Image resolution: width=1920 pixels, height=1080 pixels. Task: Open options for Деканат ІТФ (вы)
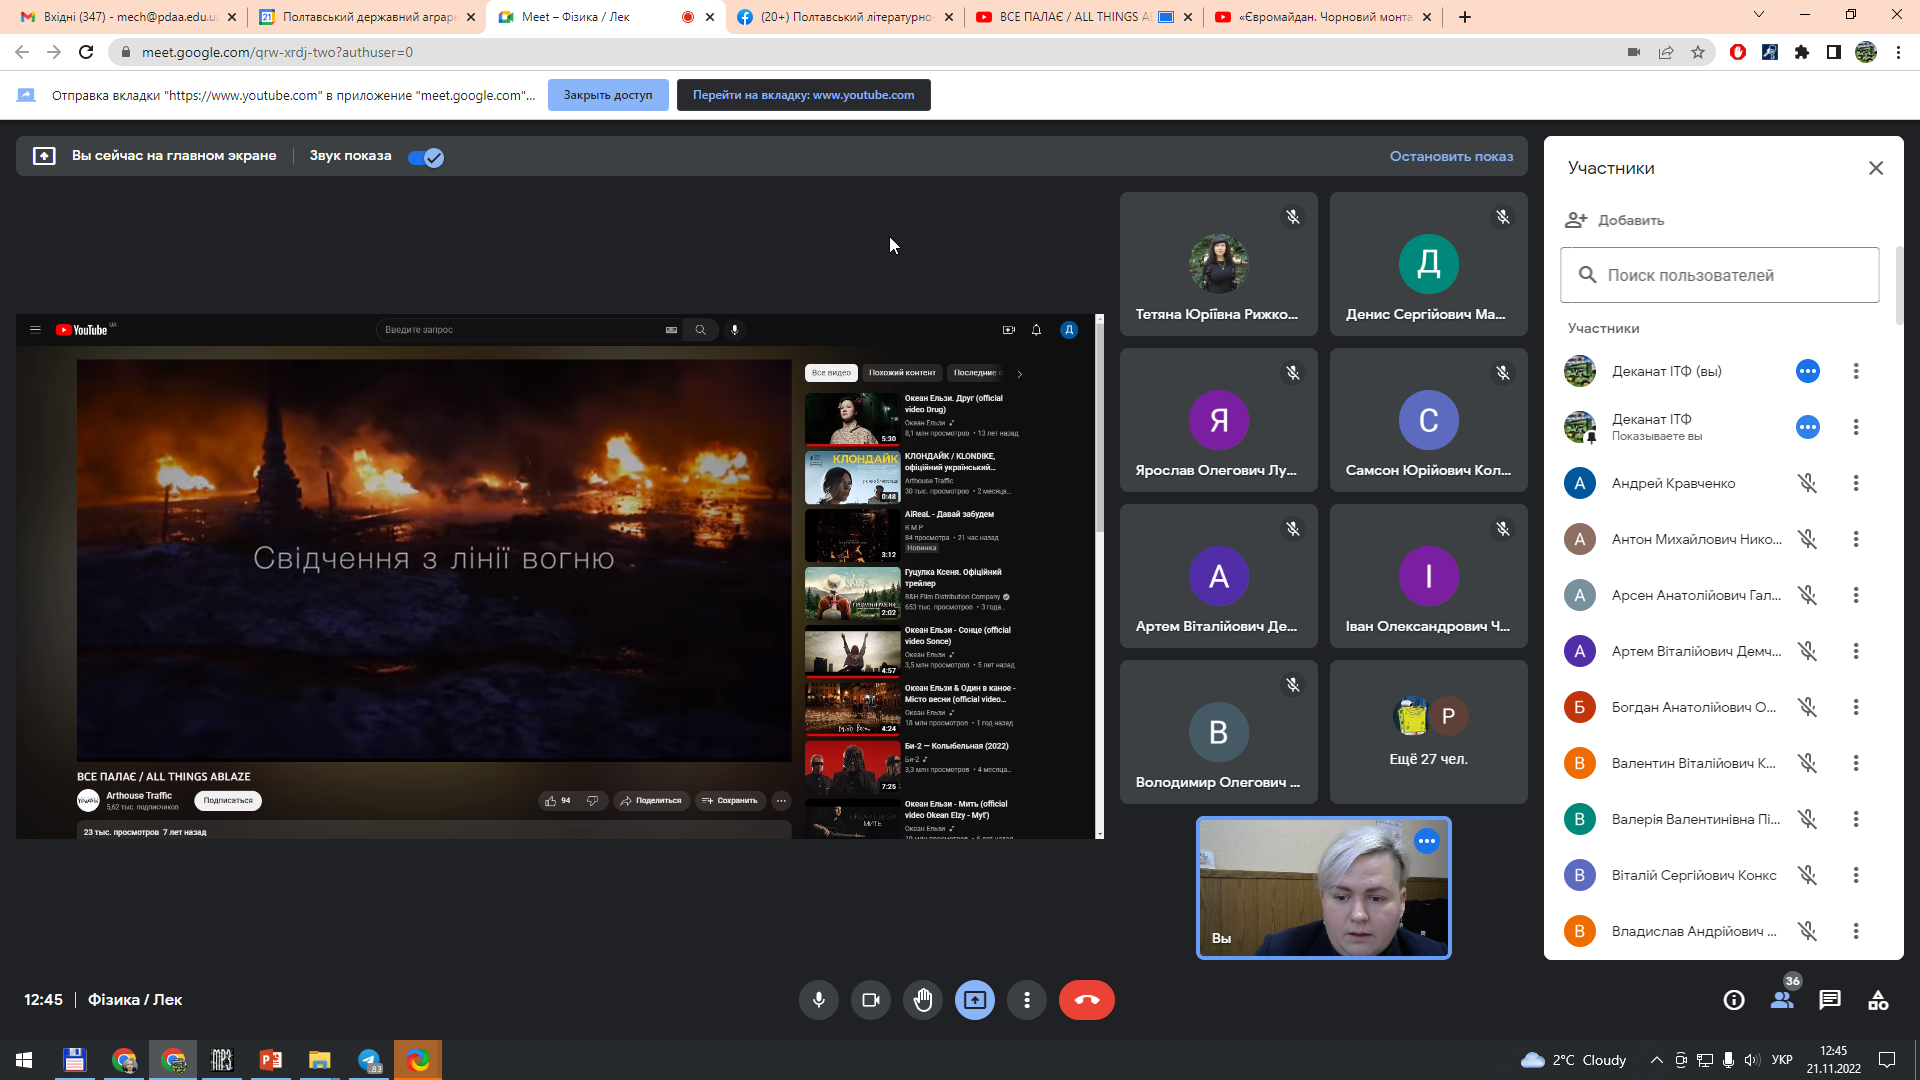tap(1856, 371)
